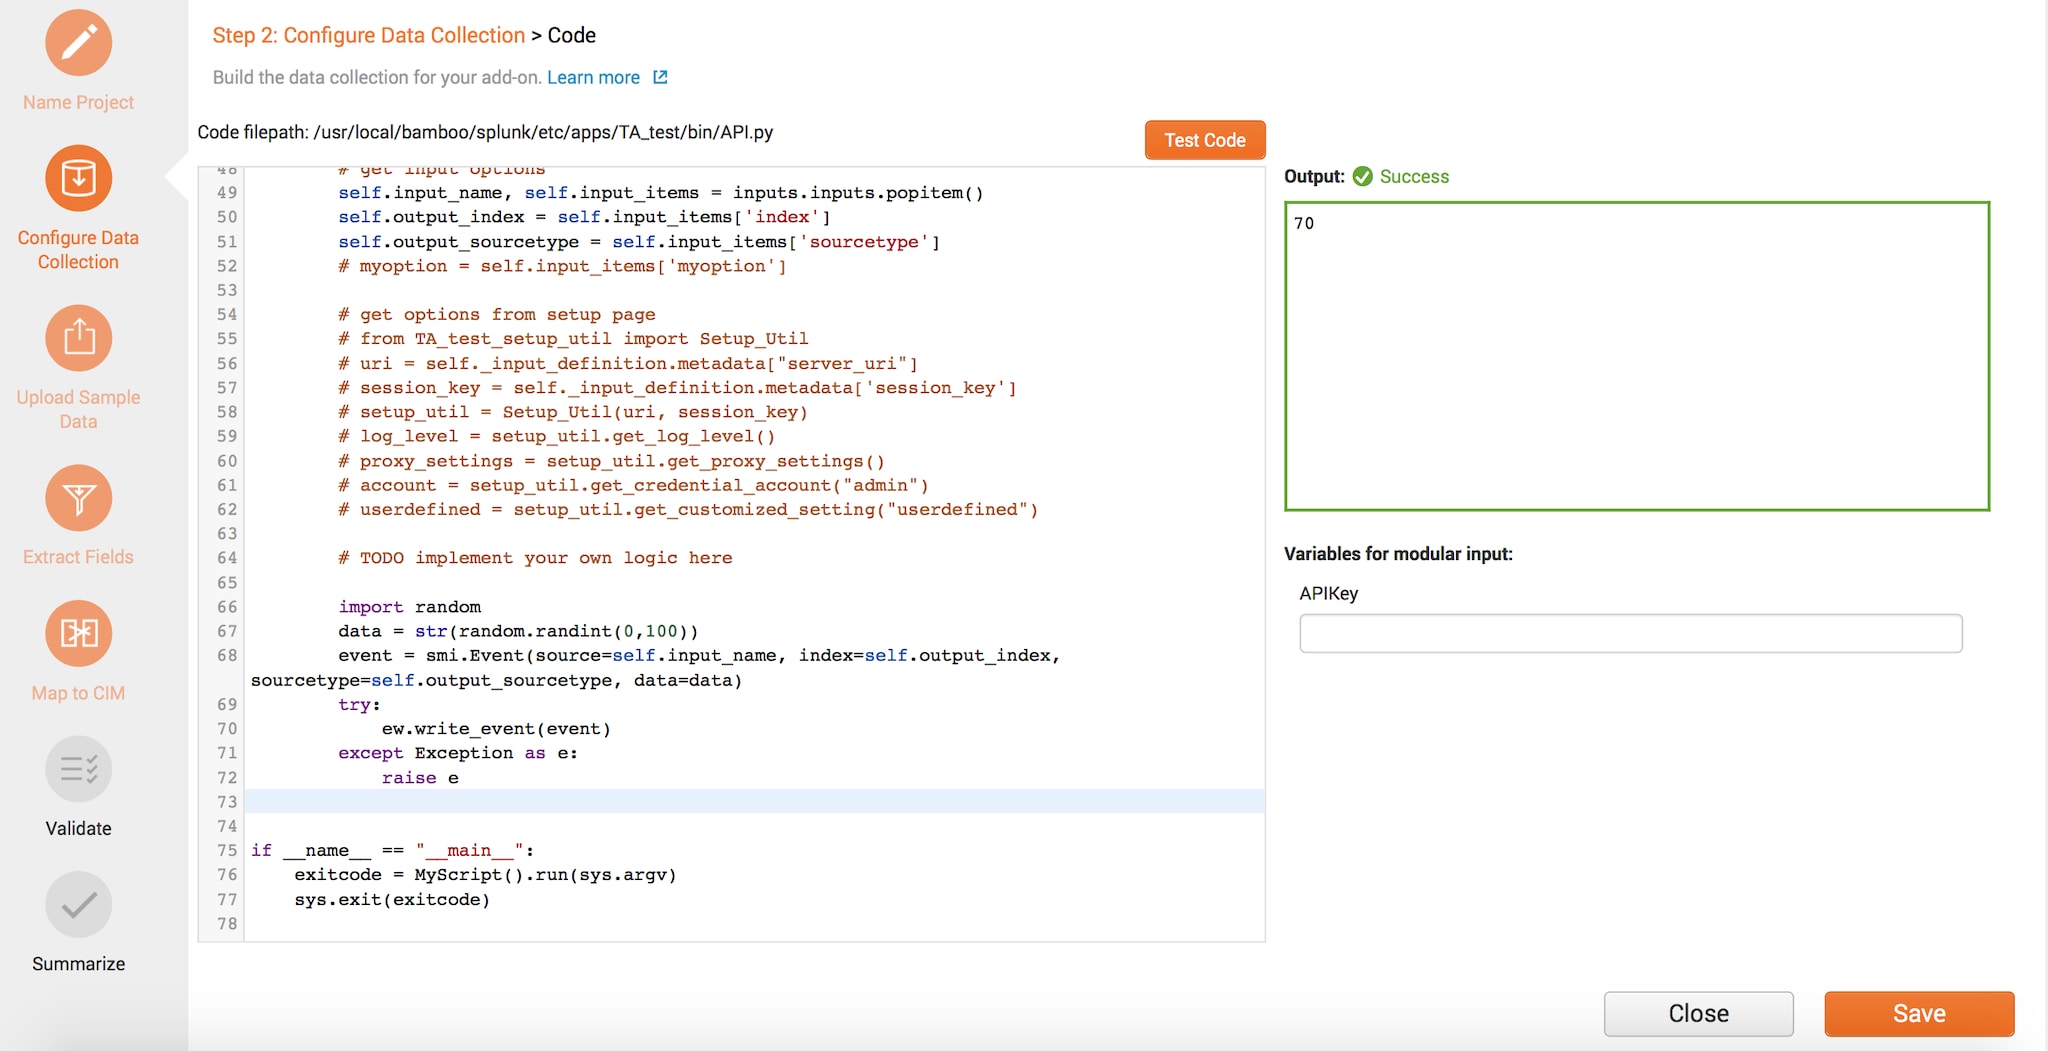
Task: Click the Test Code button
Action: tap(1205, 140)
